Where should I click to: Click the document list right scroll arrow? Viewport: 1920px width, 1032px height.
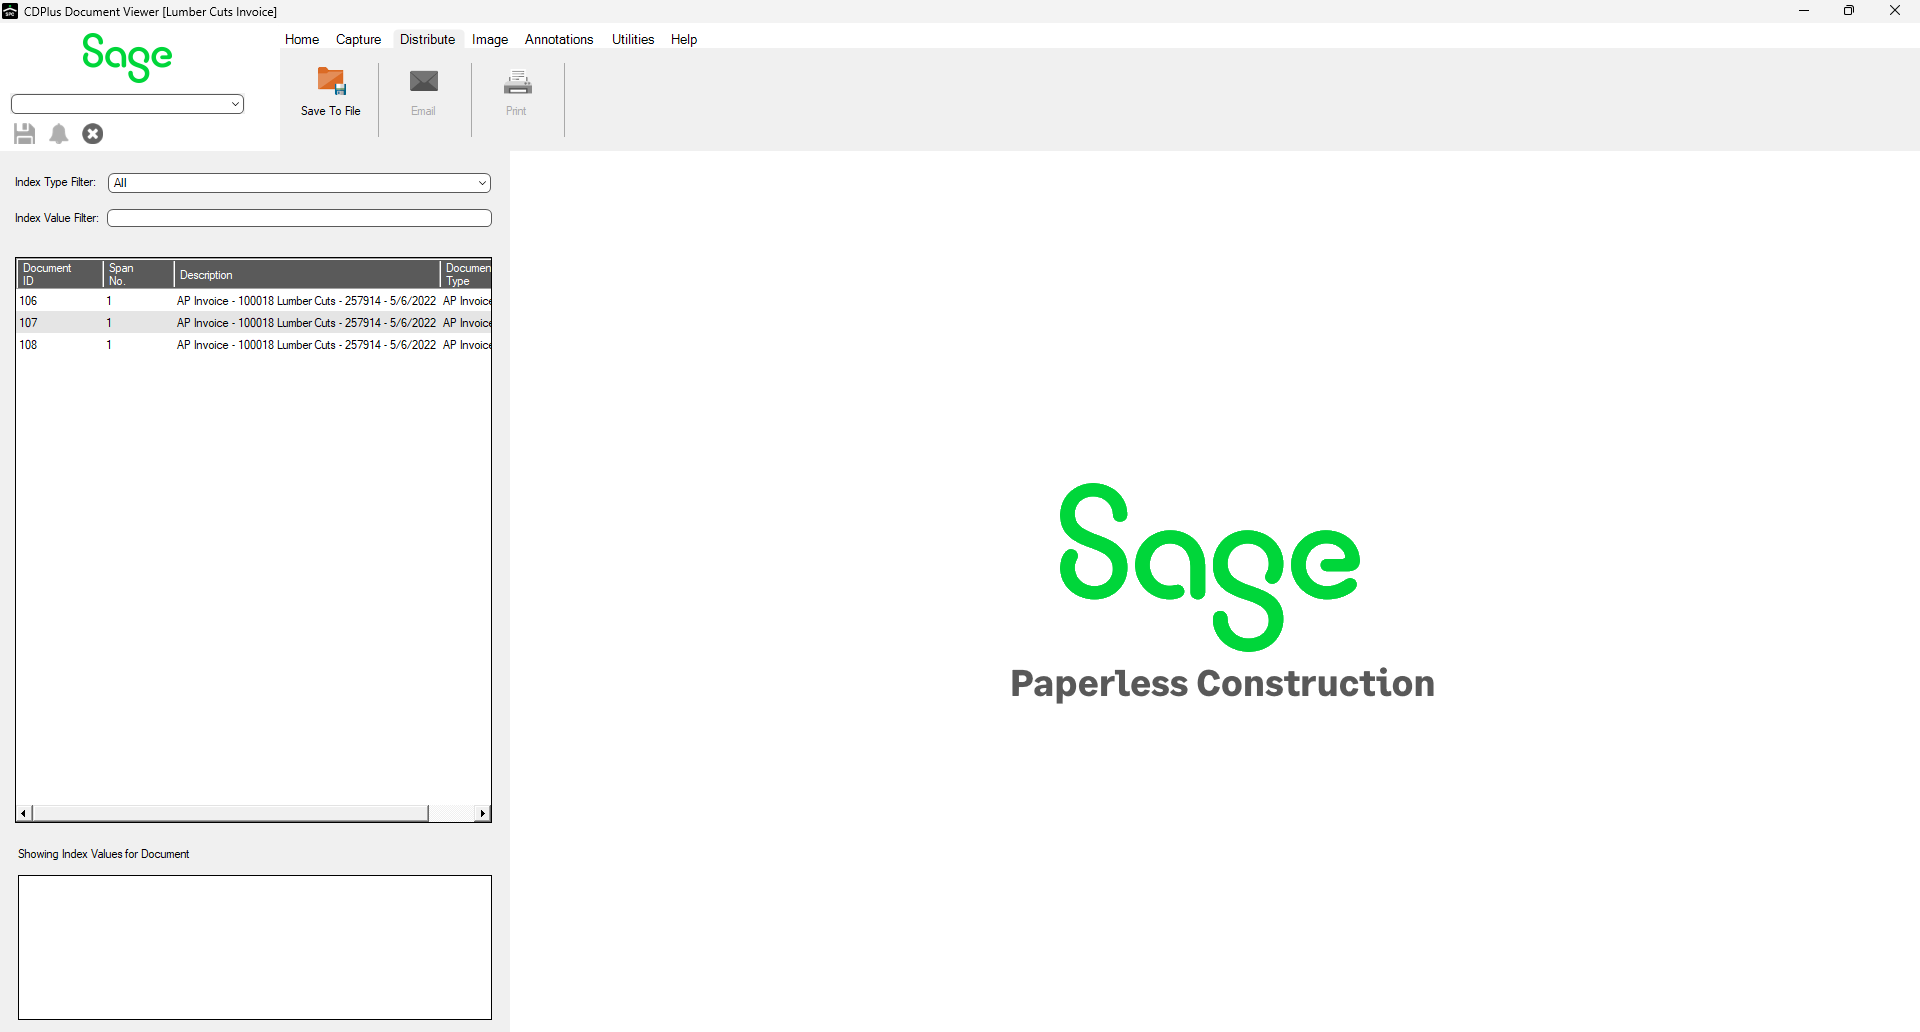coord(483,813)
